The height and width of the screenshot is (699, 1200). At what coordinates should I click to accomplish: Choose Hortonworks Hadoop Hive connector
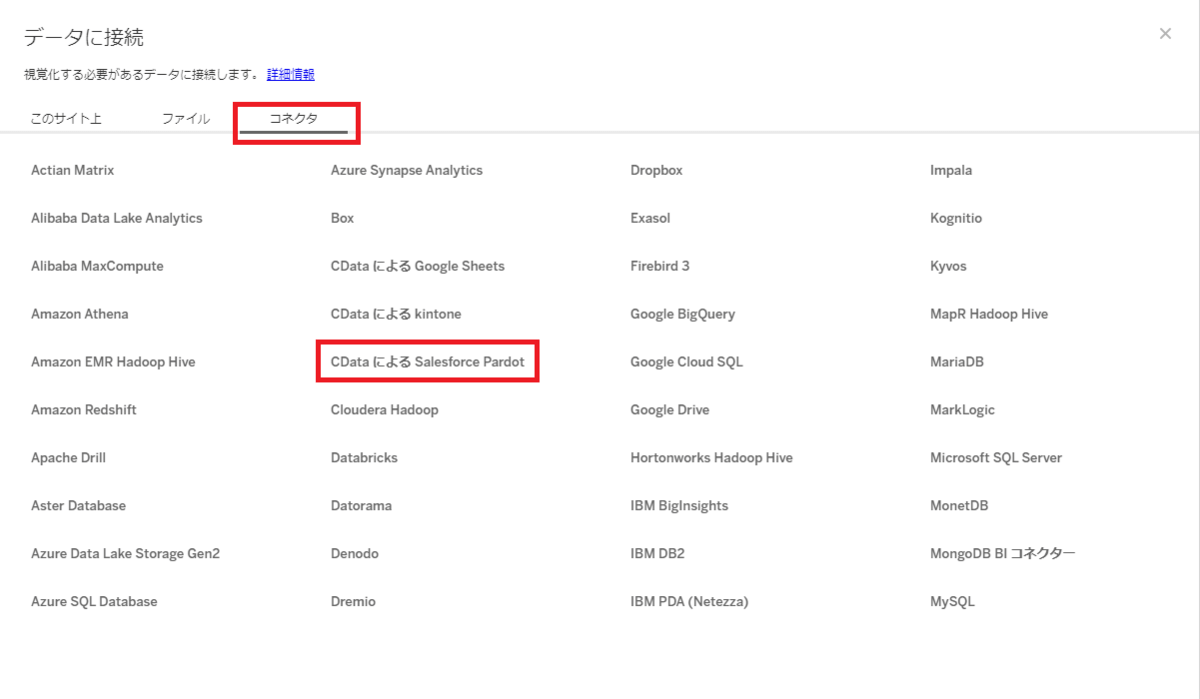pos(712,458)
